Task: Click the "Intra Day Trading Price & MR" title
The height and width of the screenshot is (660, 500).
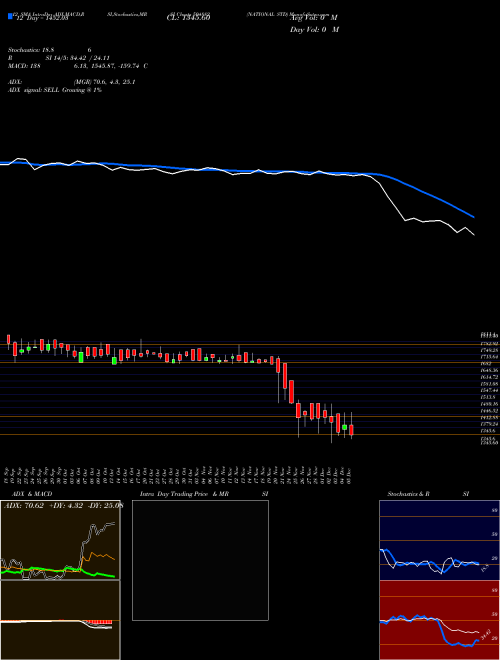Action: tap(184, 494)
